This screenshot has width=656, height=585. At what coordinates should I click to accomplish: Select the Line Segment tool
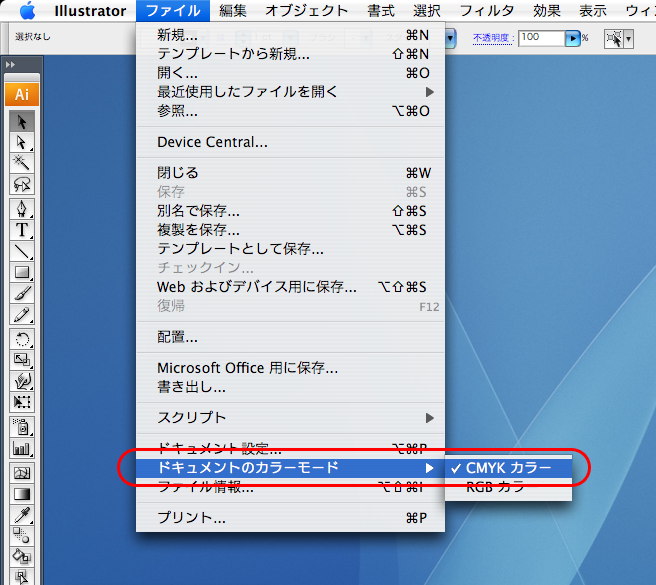pyautogui.click(x=22, y=251)
